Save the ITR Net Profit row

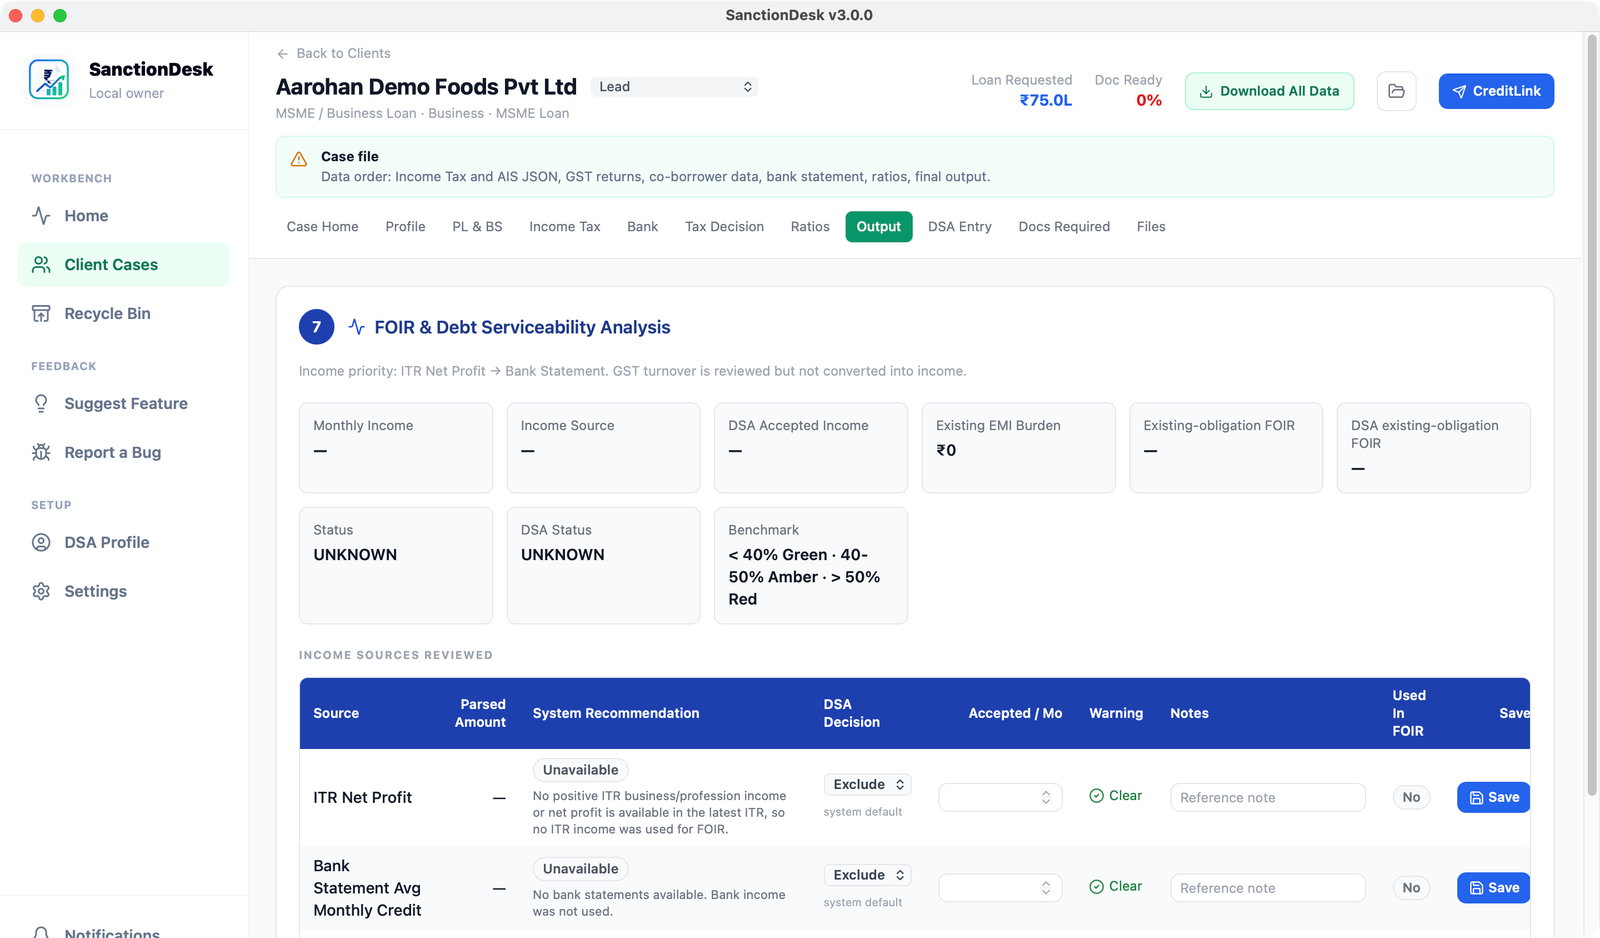click(1493, 797)
